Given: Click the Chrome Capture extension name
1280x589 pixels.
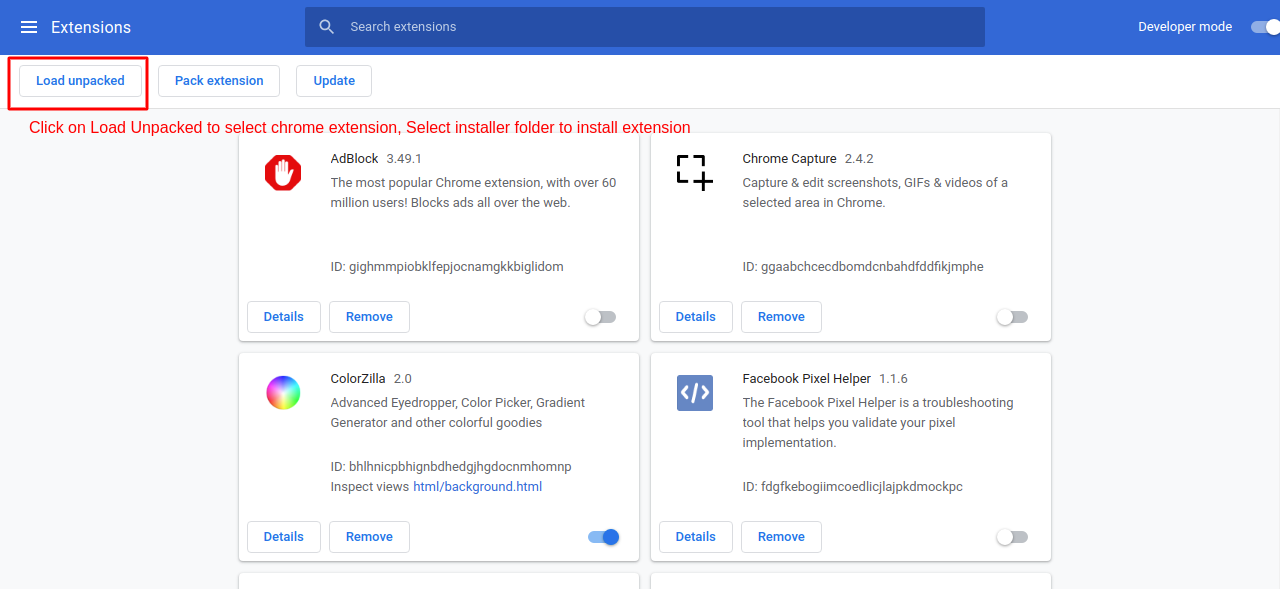Looking at the screenshot, I should click(790, 159).
